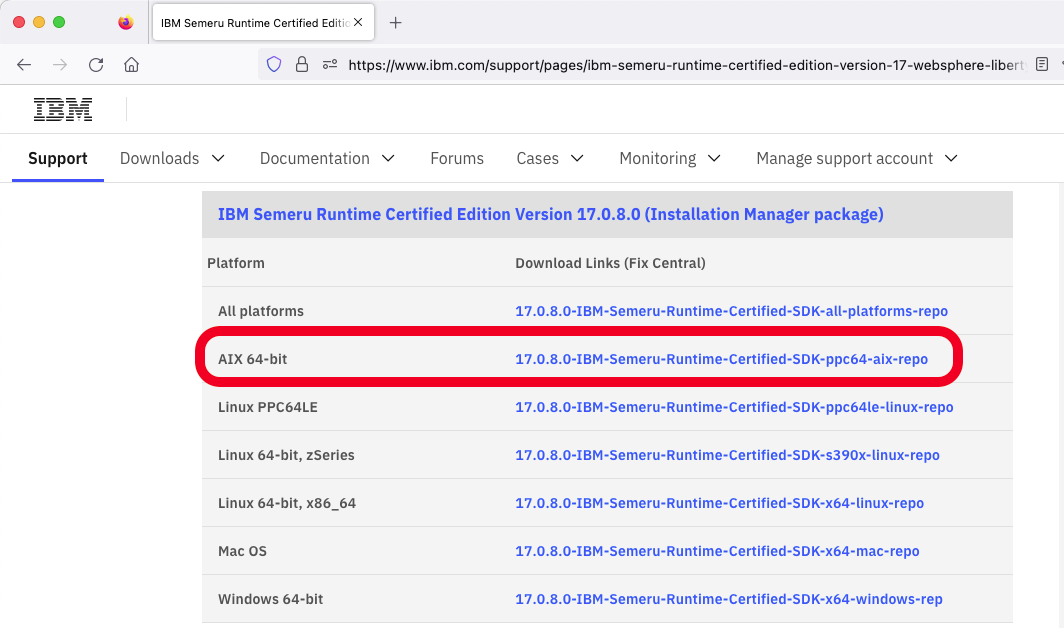1064x628 pixels.
Task: Click the site permissions icon in address bar
Action: [328, 64]
